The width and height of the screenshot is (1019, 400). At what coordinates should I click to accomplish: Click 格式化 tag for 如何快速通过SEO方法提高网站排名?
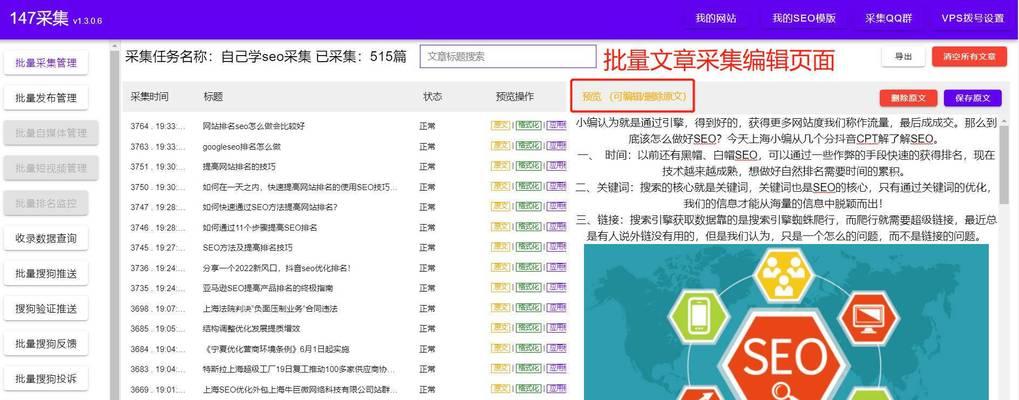tap(528, 206)
